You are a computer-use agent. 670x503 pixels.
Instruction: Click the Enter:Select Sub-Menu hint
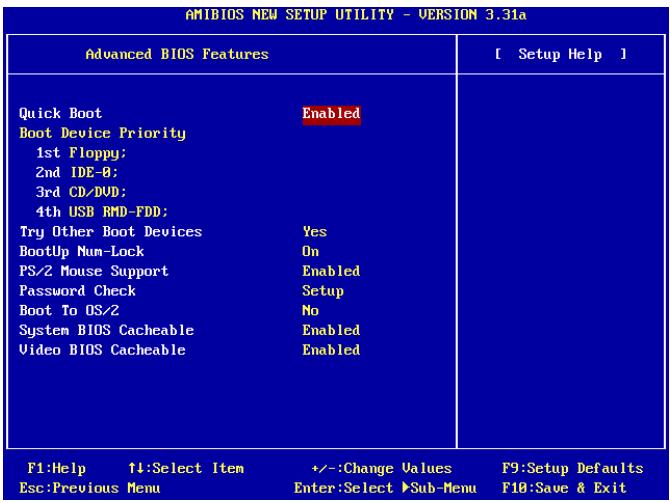click(x=385, y=488)
